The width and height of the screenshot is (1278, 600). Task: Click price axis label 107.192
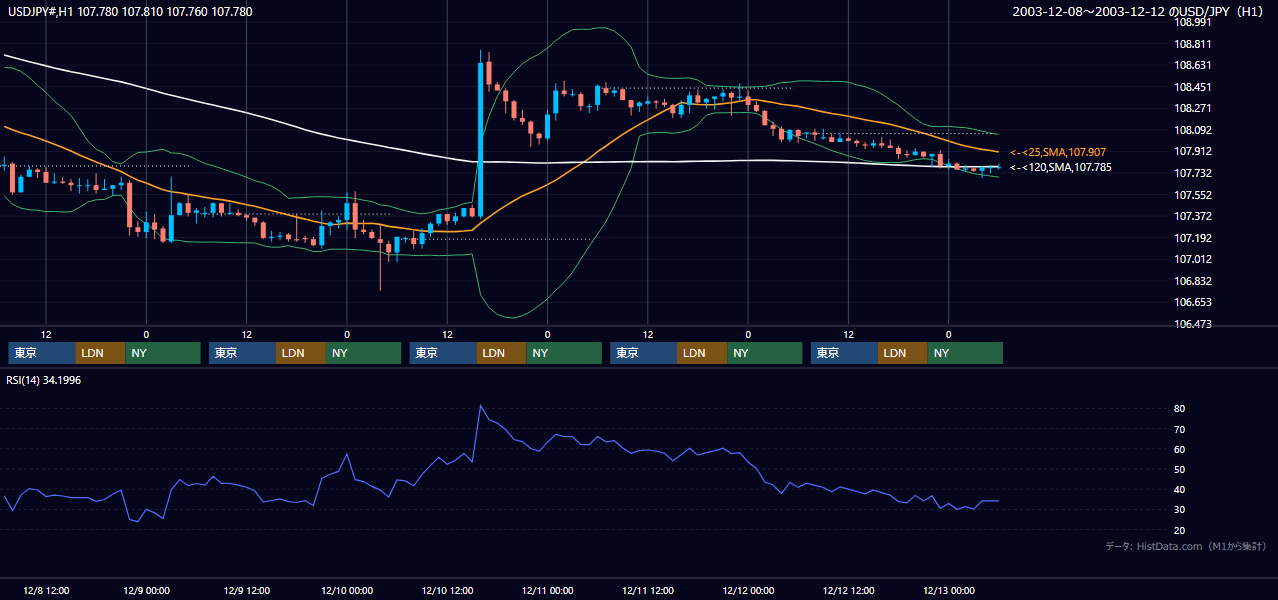click(1193, 238)
